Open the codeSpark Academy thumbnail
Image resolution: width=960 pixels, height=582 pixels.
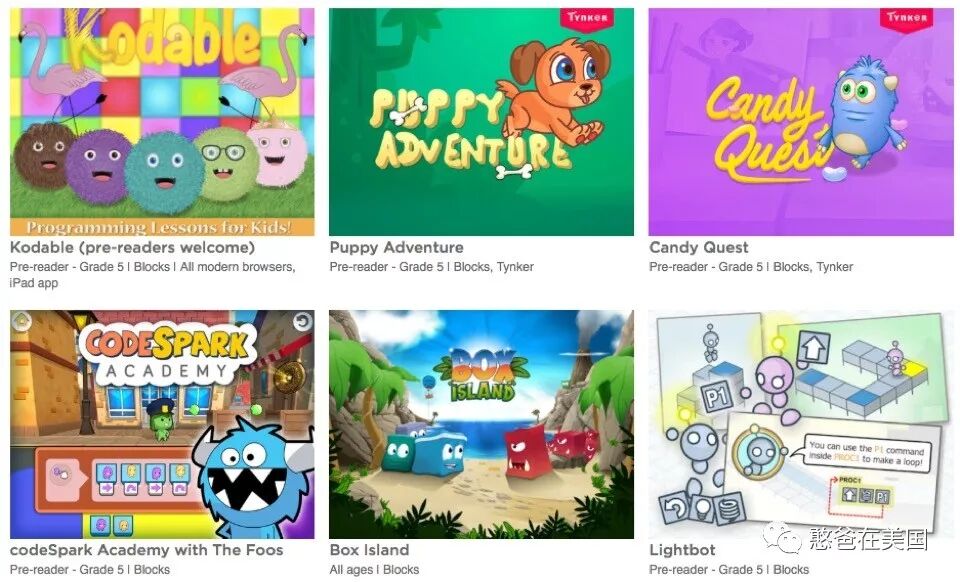pyautogui.click(x=162, y=424)
